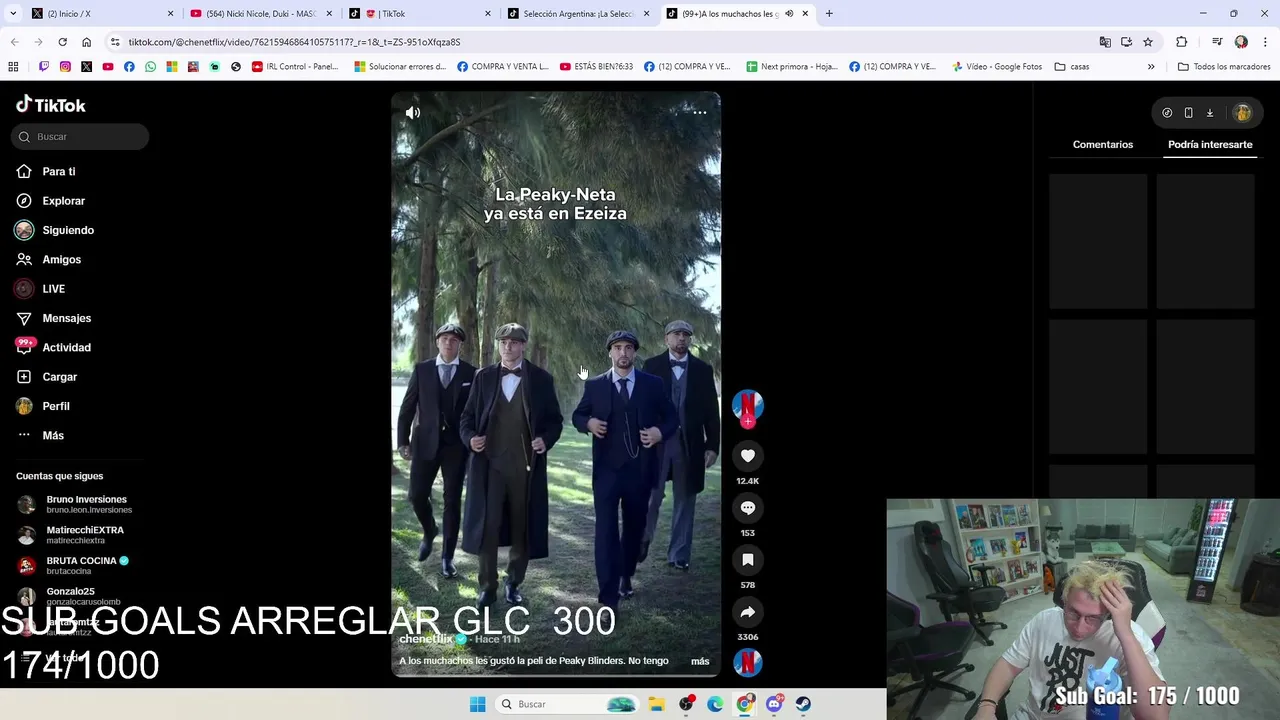This screenshot has height=720, width=1280.
Task: Open the extensions puzzle icon
Action: (1182, 42)
